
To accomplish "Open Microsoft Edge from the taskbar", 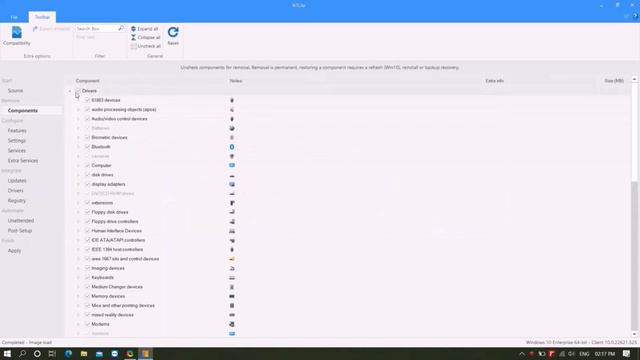I will tap(68, 354).
